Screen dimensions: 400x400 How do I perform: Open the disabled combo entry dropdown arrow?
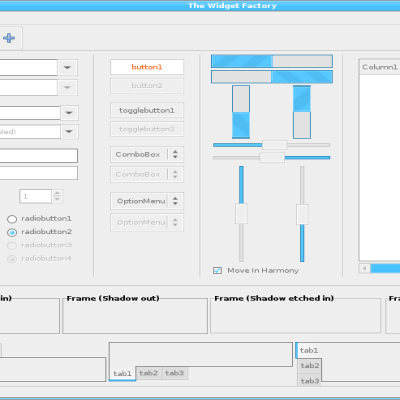coord(69,132)
